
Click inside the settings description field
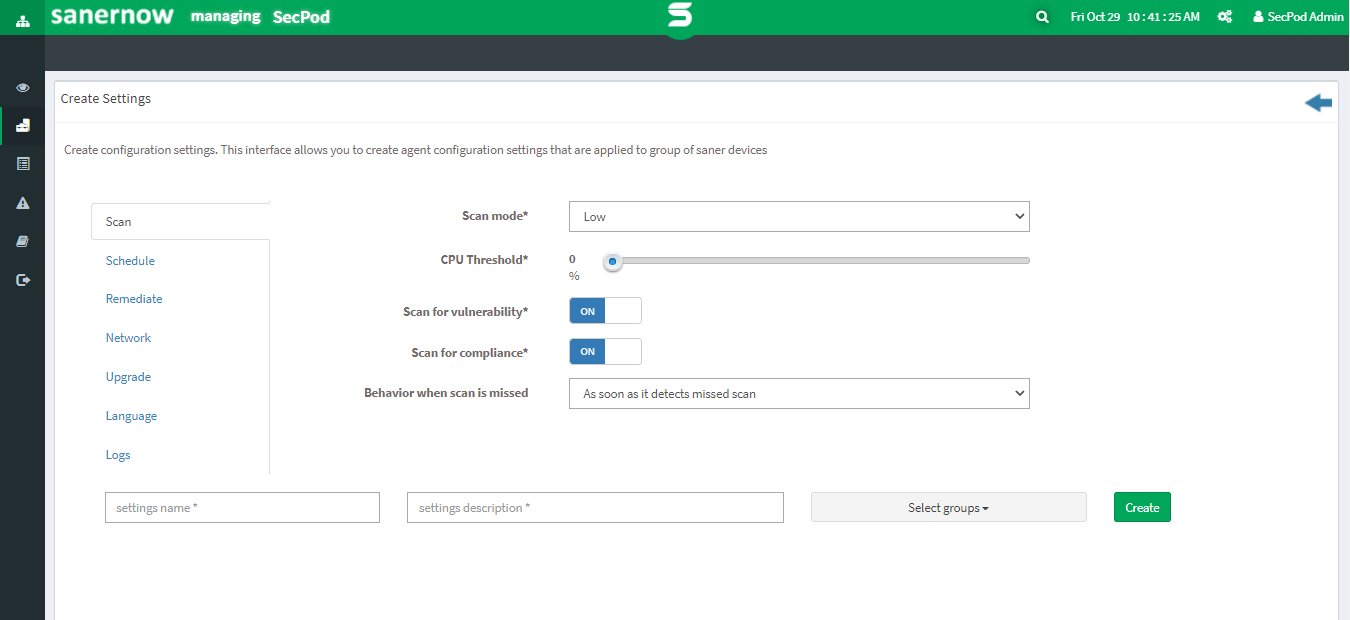coord(595,507)
